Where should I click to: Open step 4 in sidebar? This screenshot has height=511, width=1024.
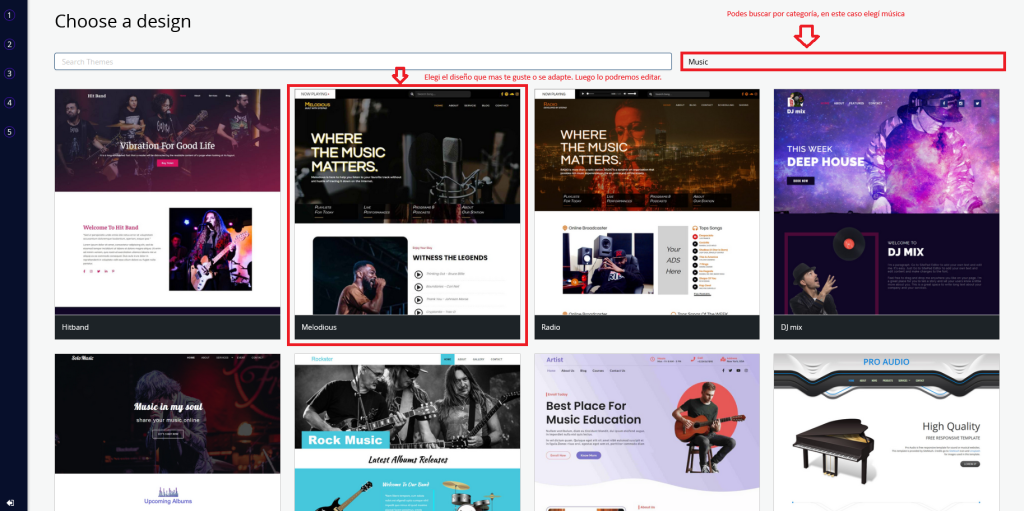coord(9,102)
